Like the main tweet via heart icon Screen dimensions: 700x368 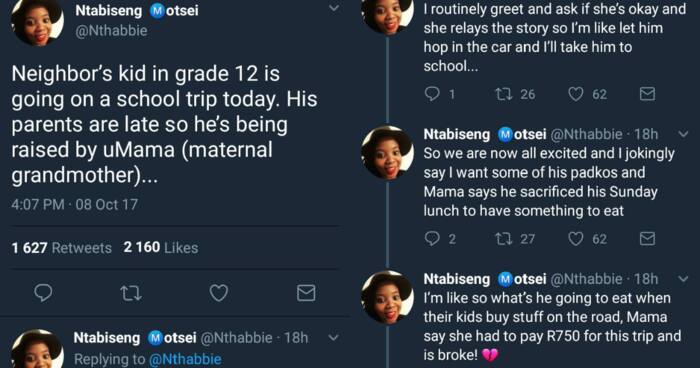(219, 293)
